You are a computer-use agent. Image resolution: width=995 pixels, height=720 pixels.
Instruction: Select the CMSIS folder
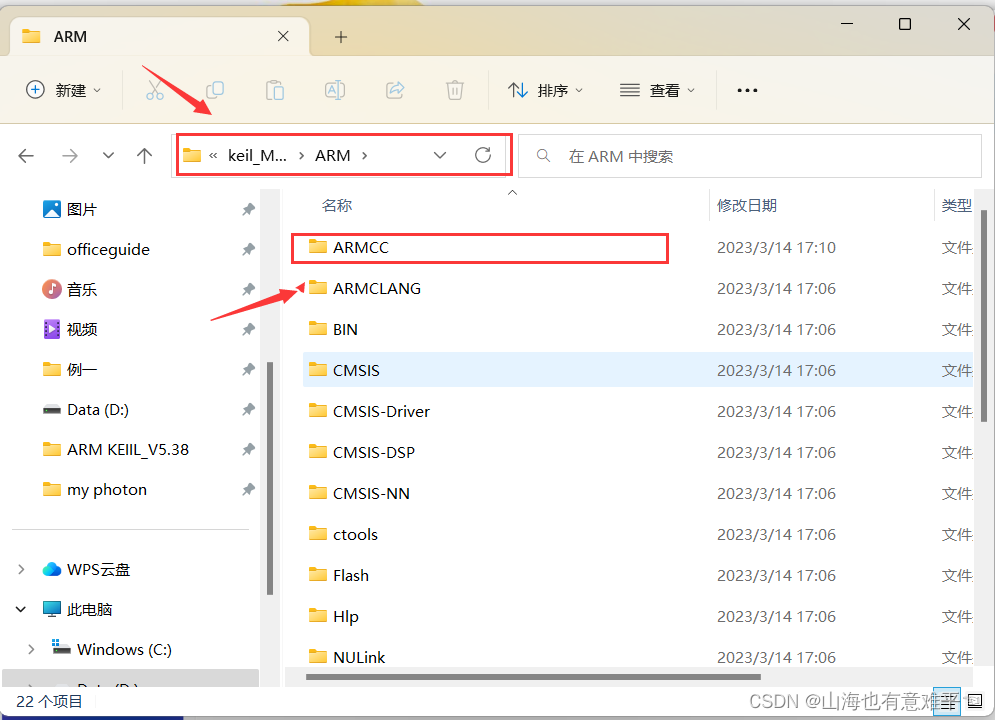click(638, 370)
